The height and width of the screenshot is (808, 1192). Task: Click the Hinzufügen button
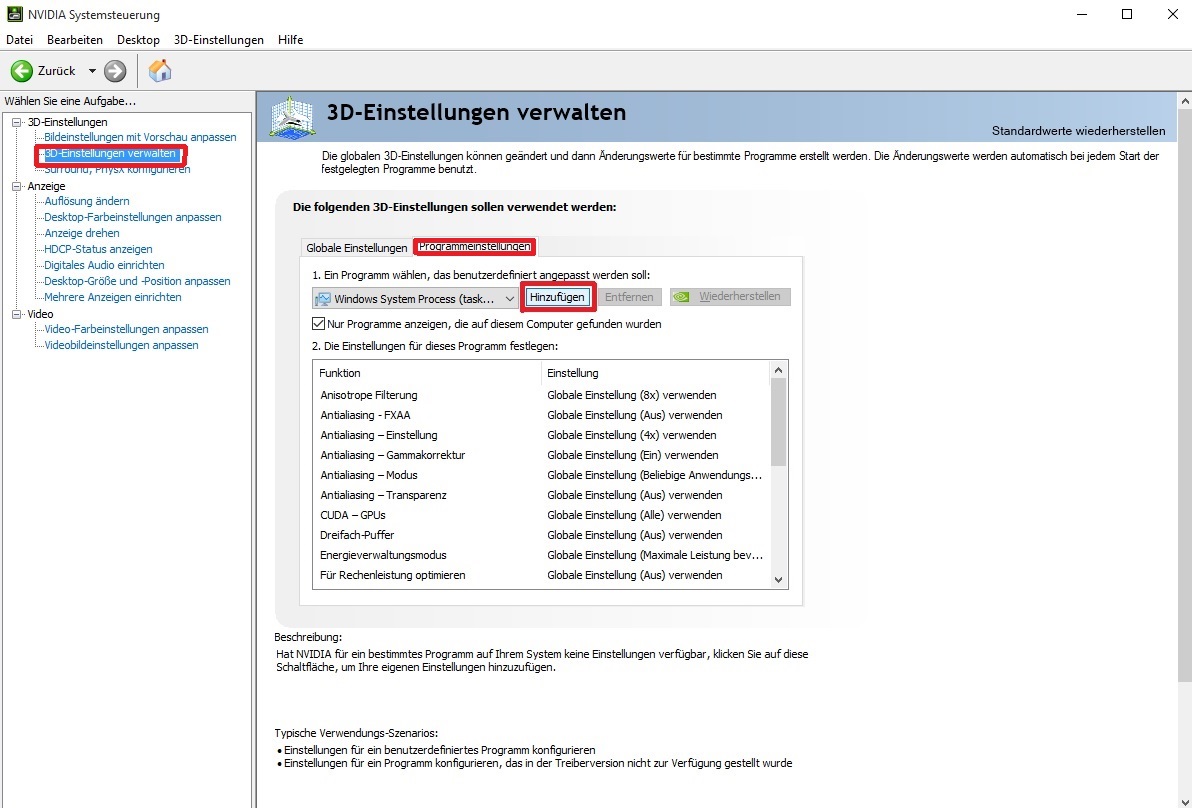pyautogui.click(x=557, y=297)
